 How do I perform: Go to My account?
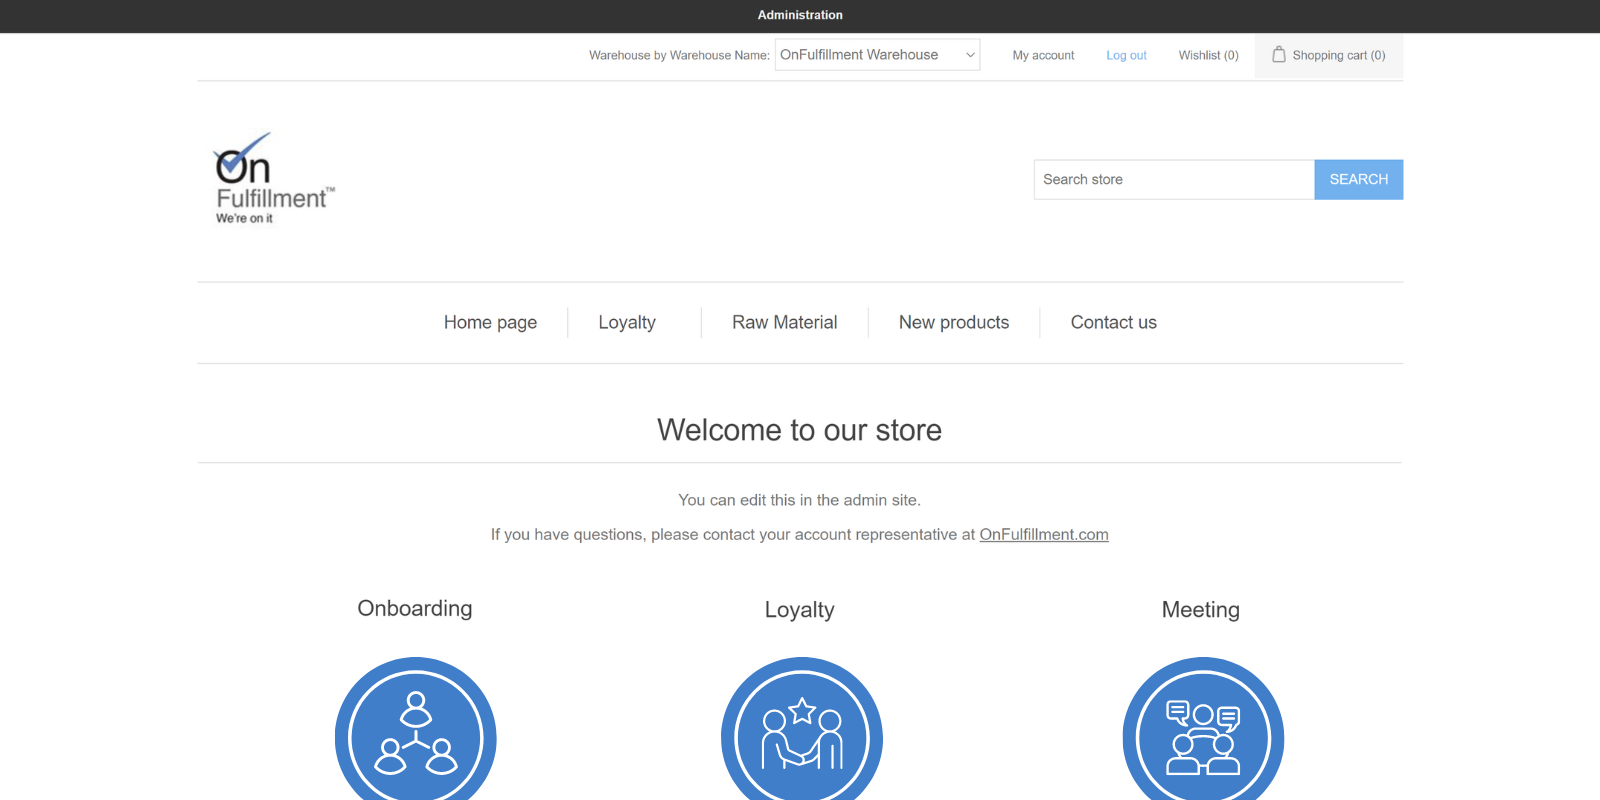point(1043,55)
